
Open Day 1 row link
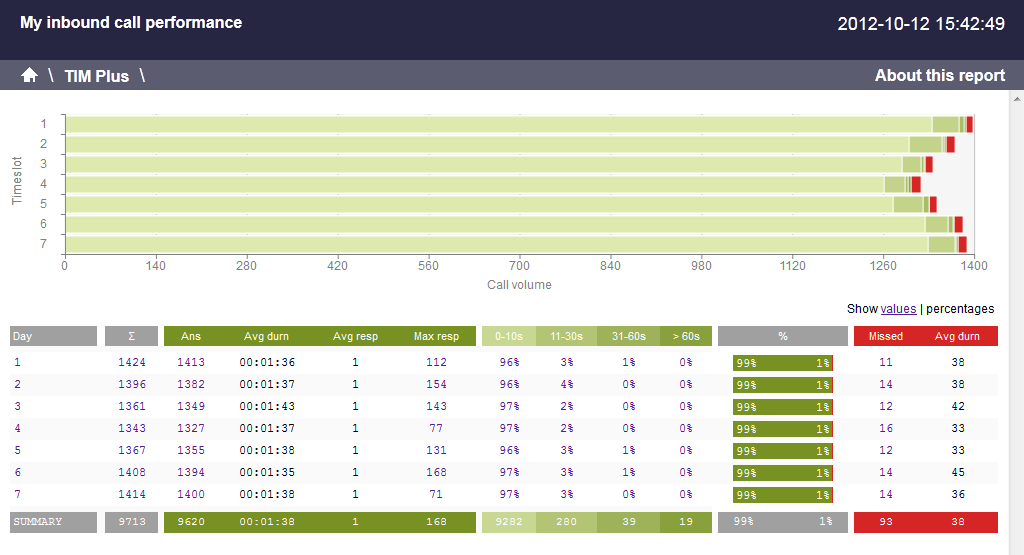coord(16,362)
